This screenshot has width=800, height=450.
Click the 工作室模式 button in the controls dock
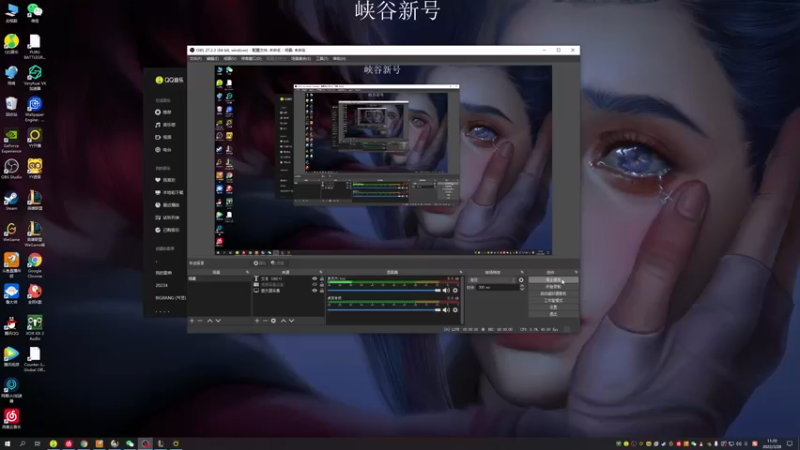tap(553, 301)
